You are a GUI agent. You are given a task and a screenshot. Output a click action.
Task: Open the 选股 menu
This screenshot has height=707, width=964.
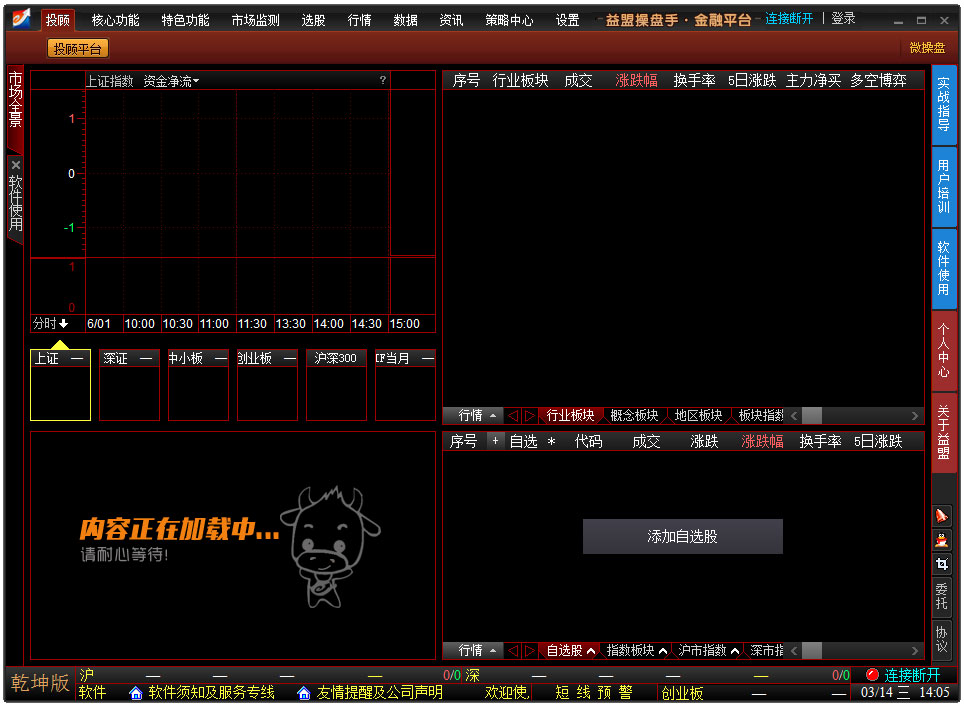313,20
